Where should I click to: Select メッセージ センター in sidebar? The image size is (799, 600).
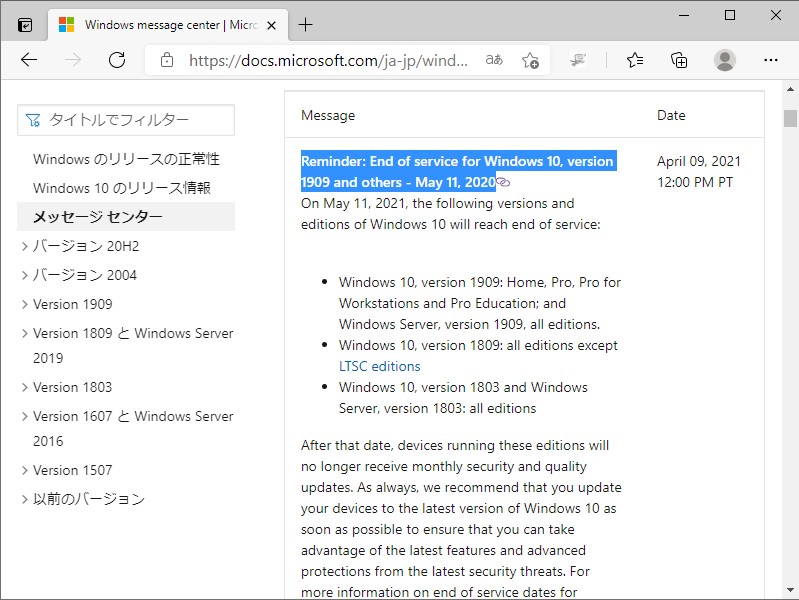point(126,217)
